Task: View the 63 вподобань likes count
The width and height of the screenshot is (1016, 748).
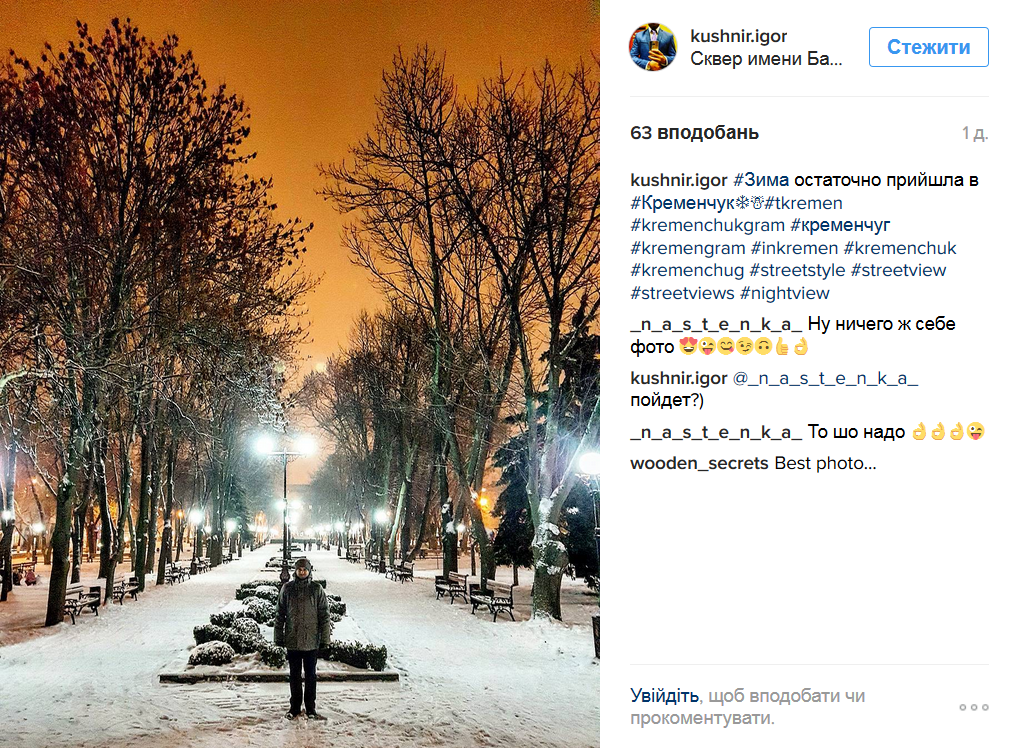Action: pos(694,133)
